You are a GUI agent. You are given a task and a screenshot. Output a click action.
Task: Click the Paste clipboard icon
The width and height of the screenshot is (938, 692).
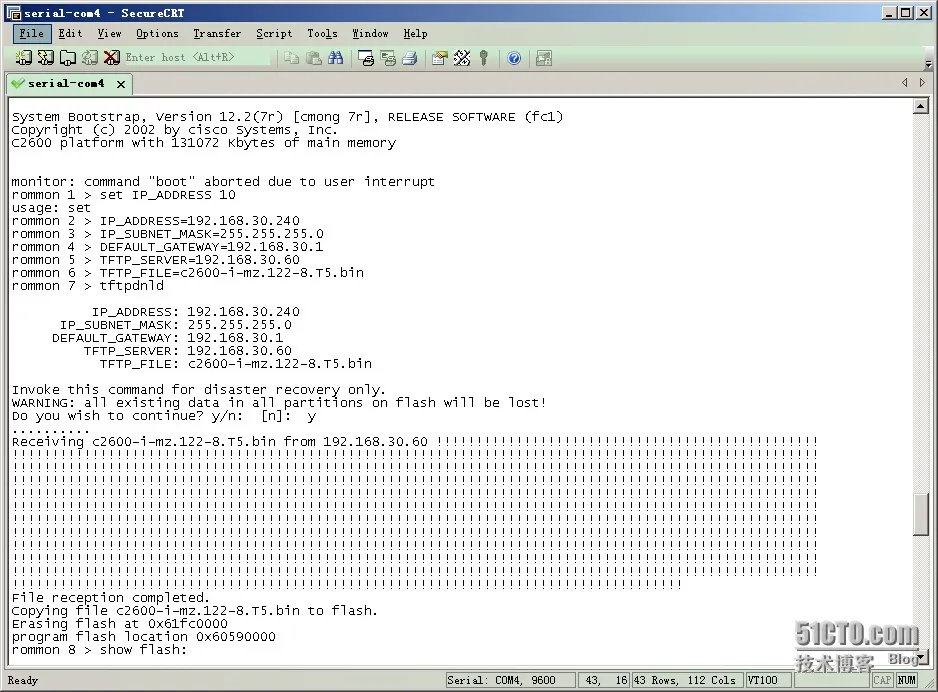tap(313, 58)
